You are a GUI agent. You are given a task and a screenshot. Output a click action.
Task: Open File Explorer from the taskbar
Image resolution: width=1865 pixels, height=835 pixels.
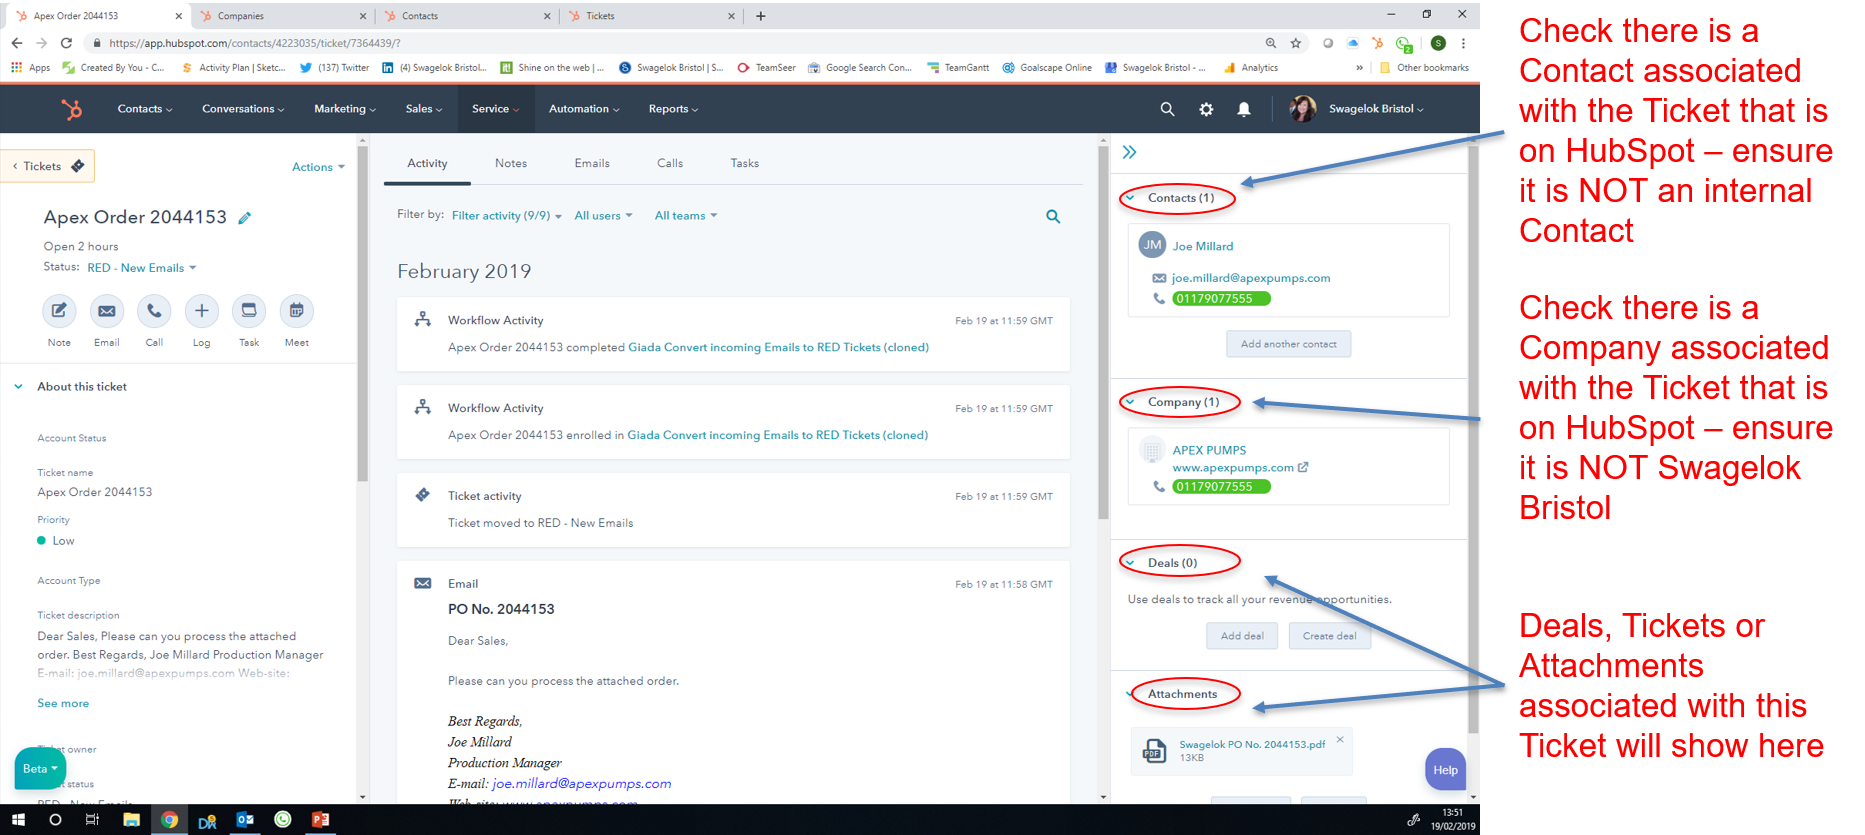pyautogui.click(x=131, y=820)
